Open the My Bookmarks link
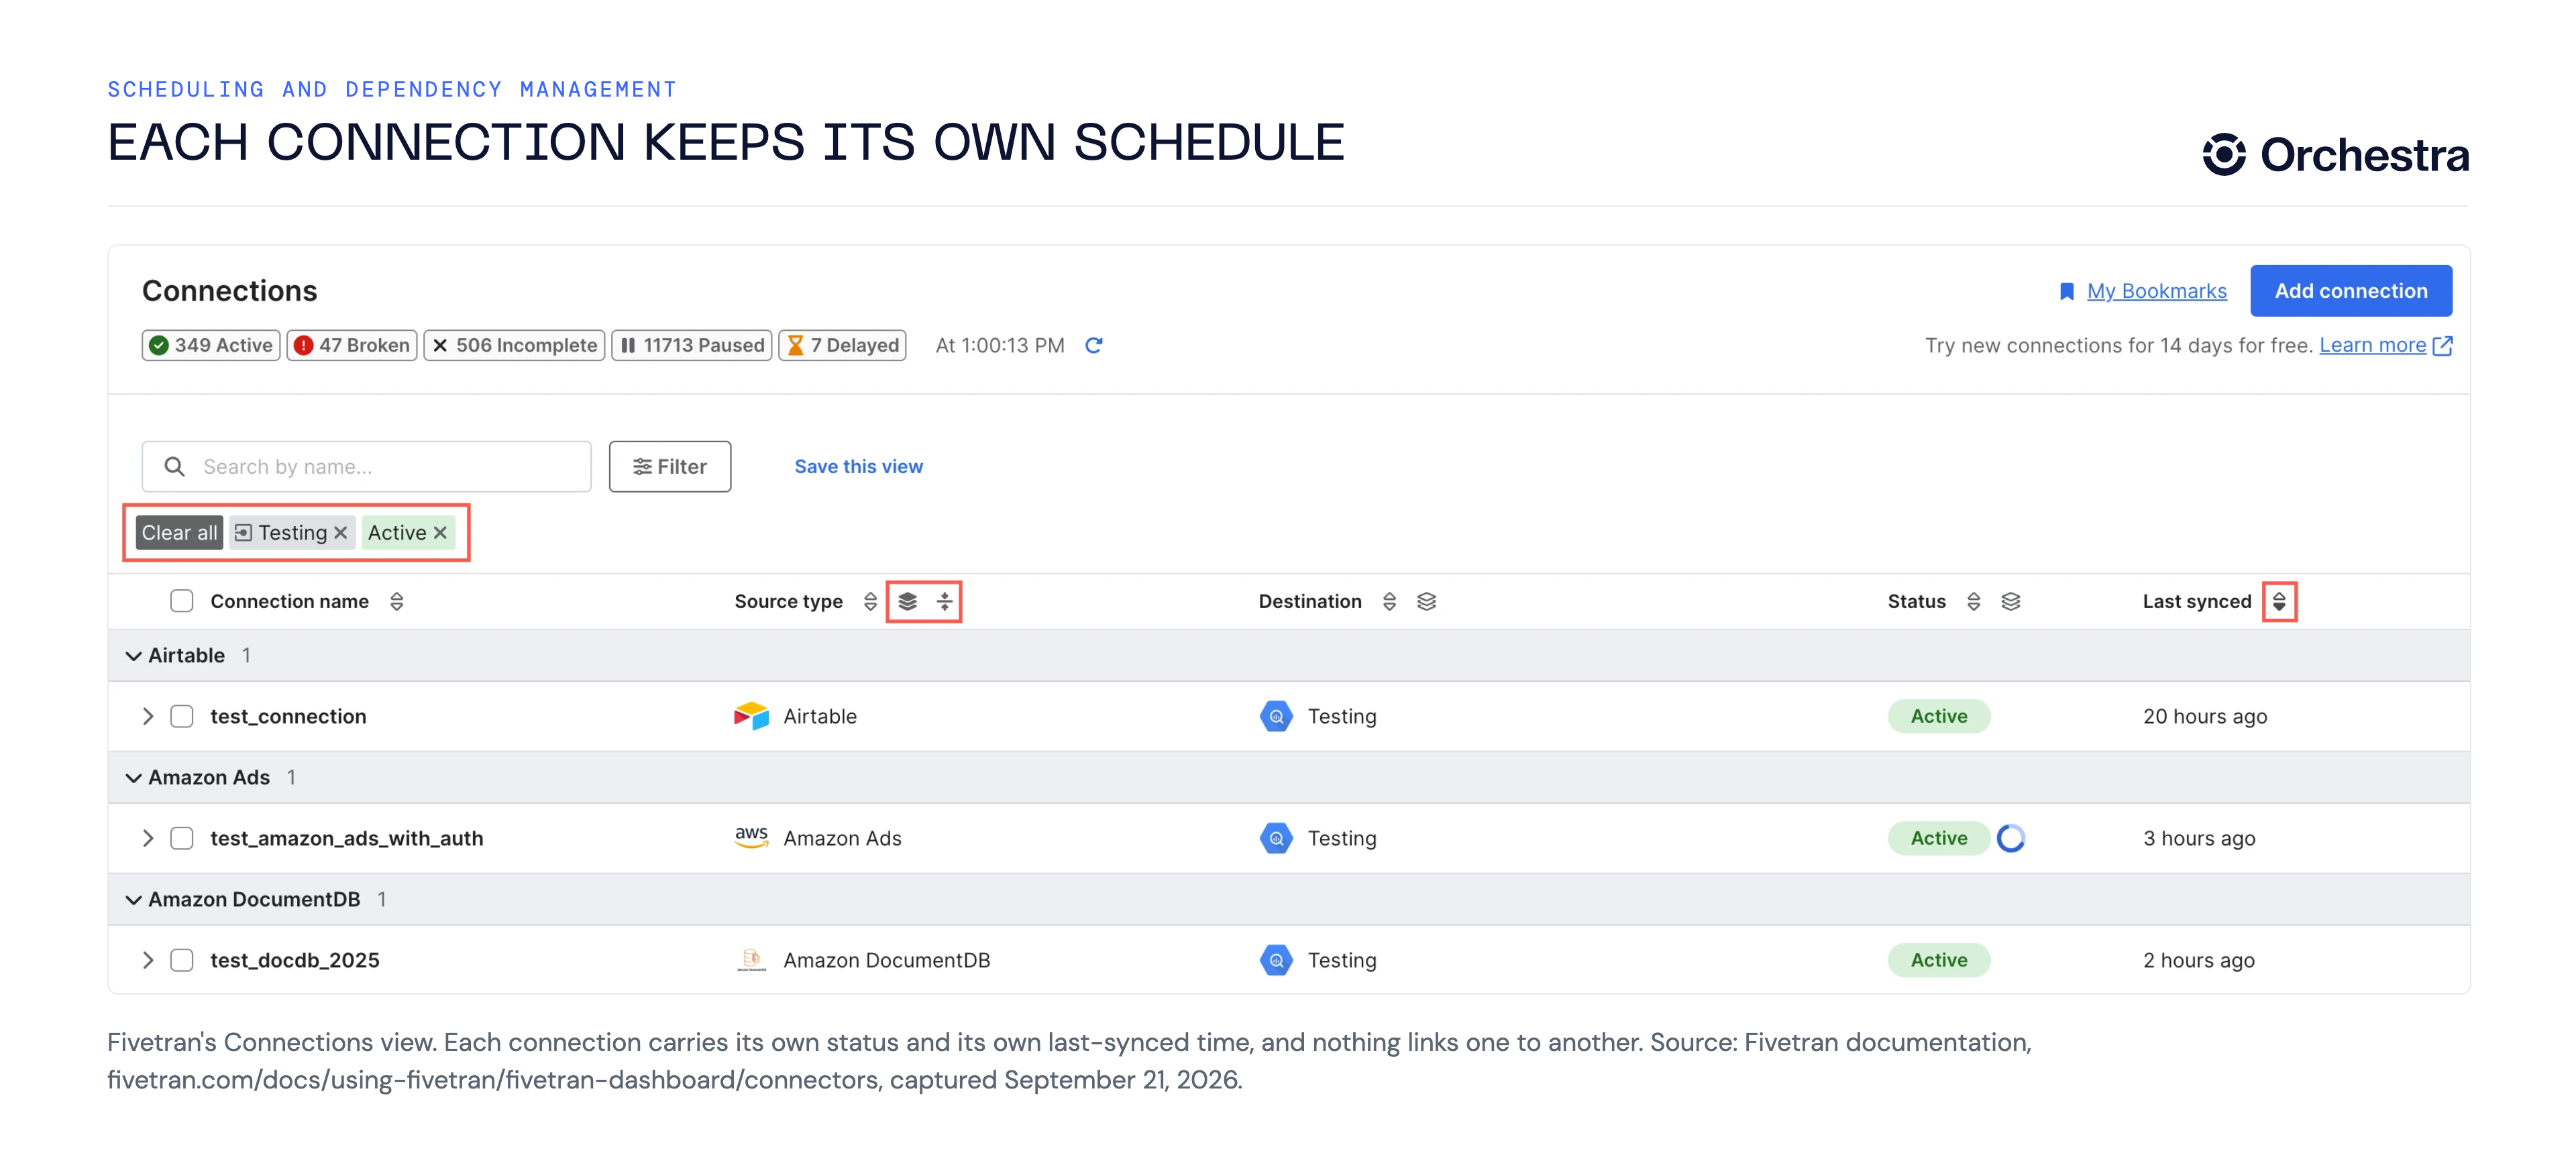Image resolution: width=2576 pixels, height=1165 pixels. click(2156, 291)
